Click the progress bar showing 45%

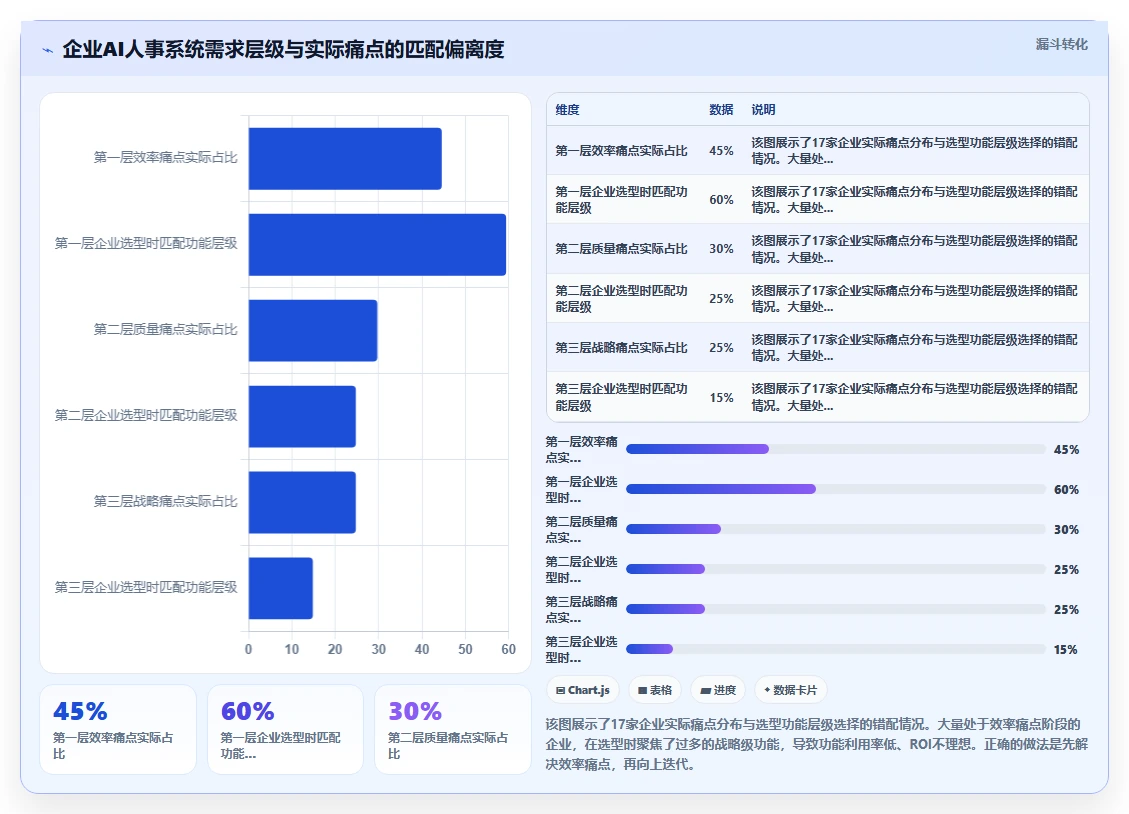point(835,449)
